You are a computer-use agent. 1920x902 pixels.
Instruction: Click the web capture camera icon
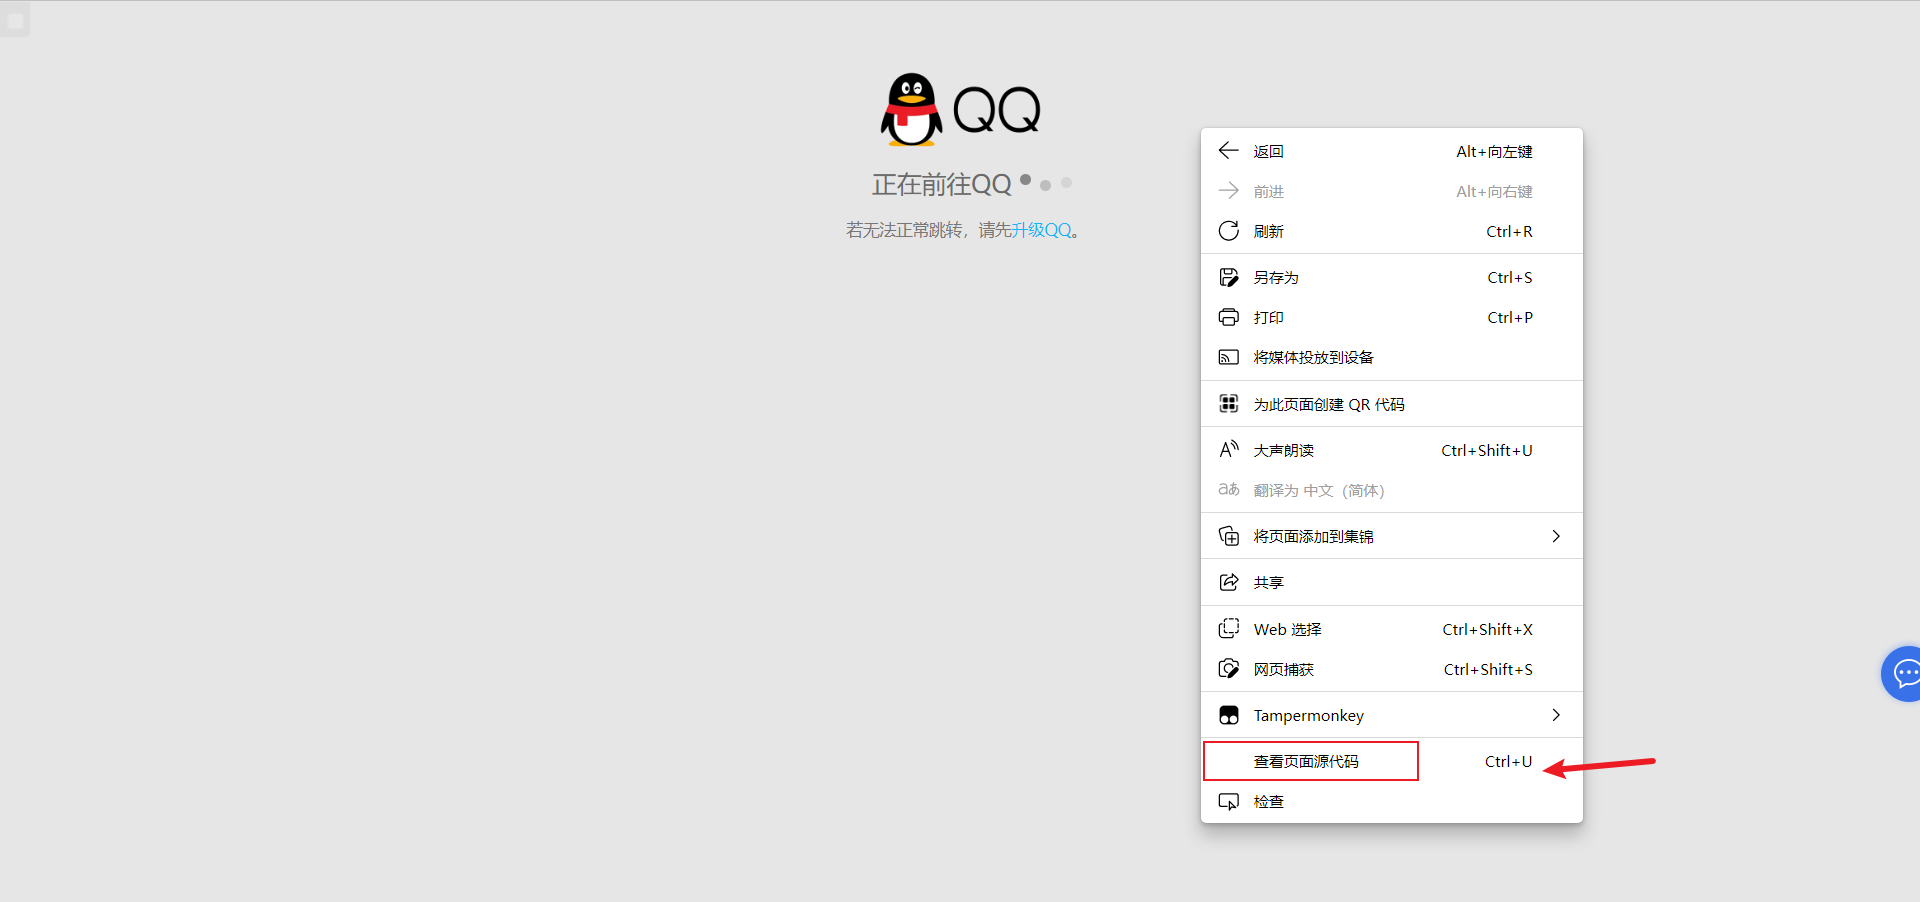1229,669
